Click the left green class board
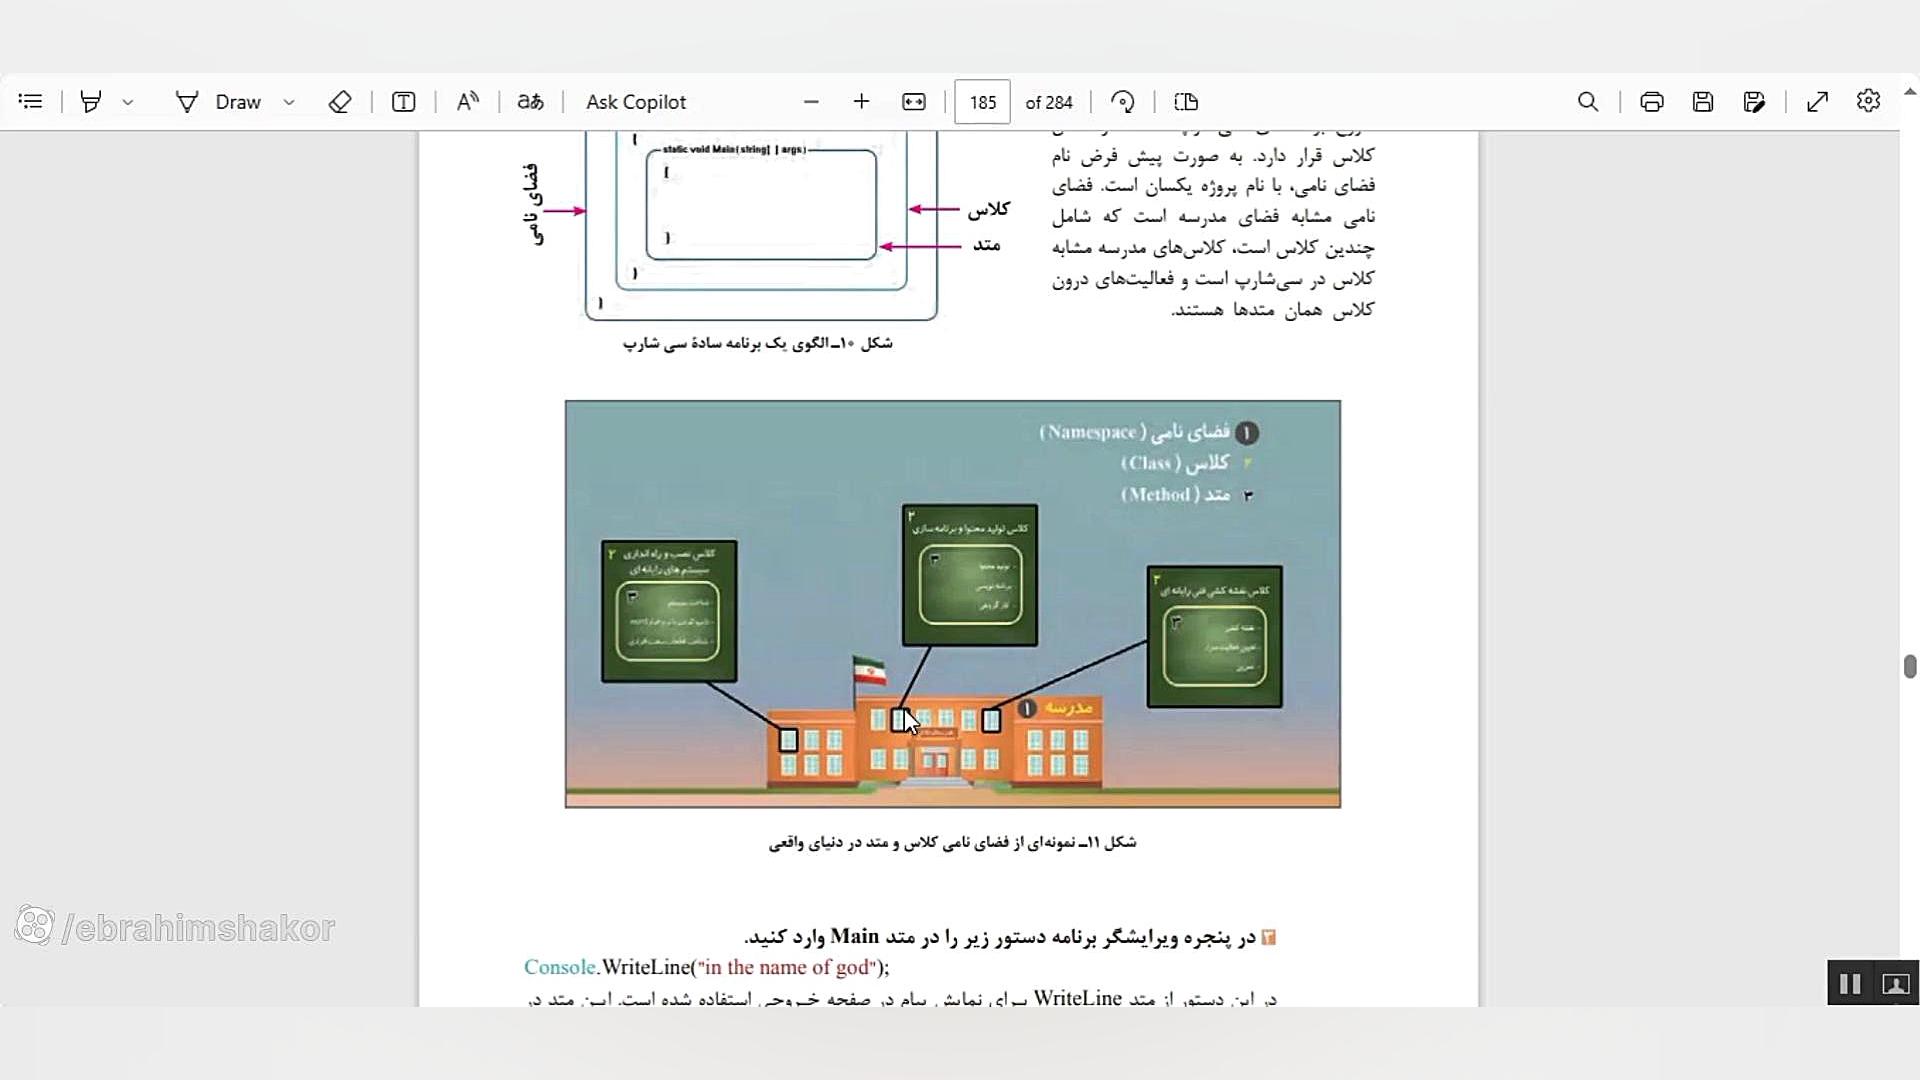This screenshot has width=1920, height=1080. pyautogui.click(x=669, y=611)
